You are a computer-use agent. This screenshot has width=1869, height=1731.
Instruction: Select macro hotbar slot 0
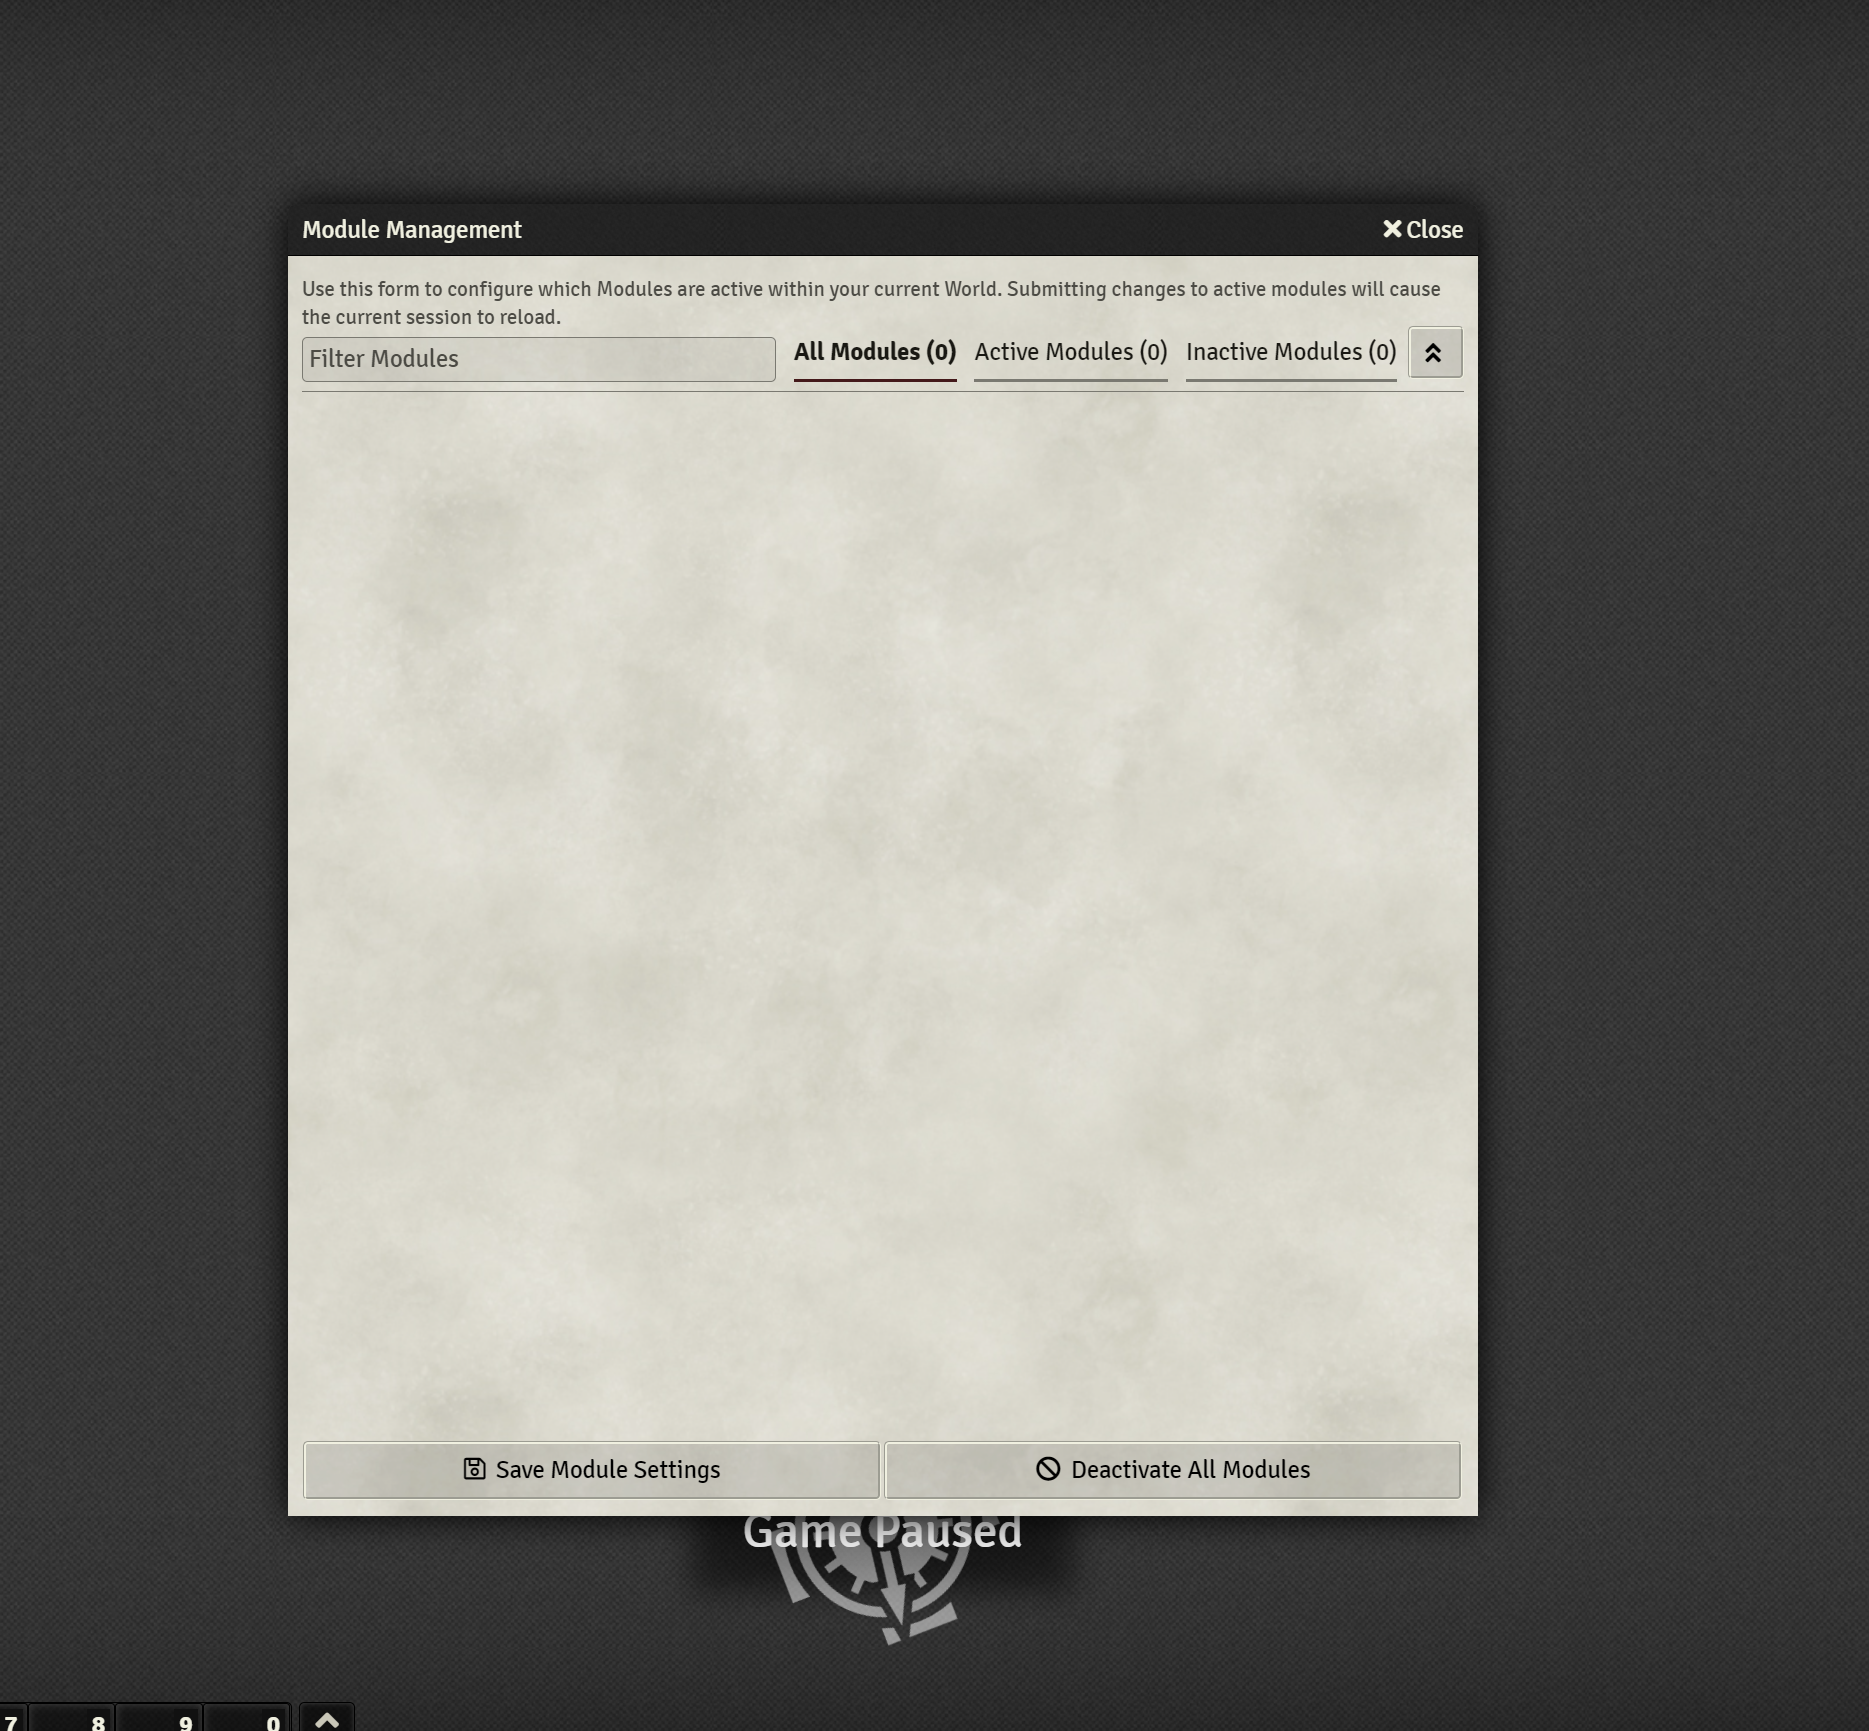point(247,1718)
